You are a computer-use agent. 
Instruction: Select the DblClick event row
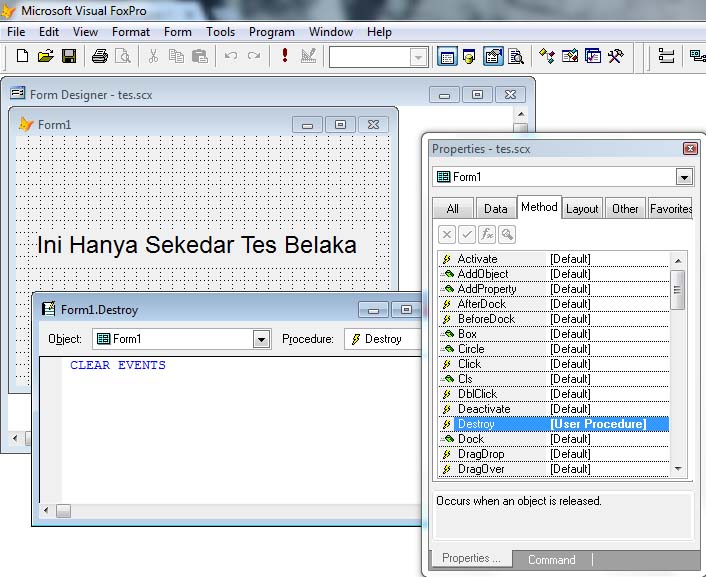(x=554, y=394)
